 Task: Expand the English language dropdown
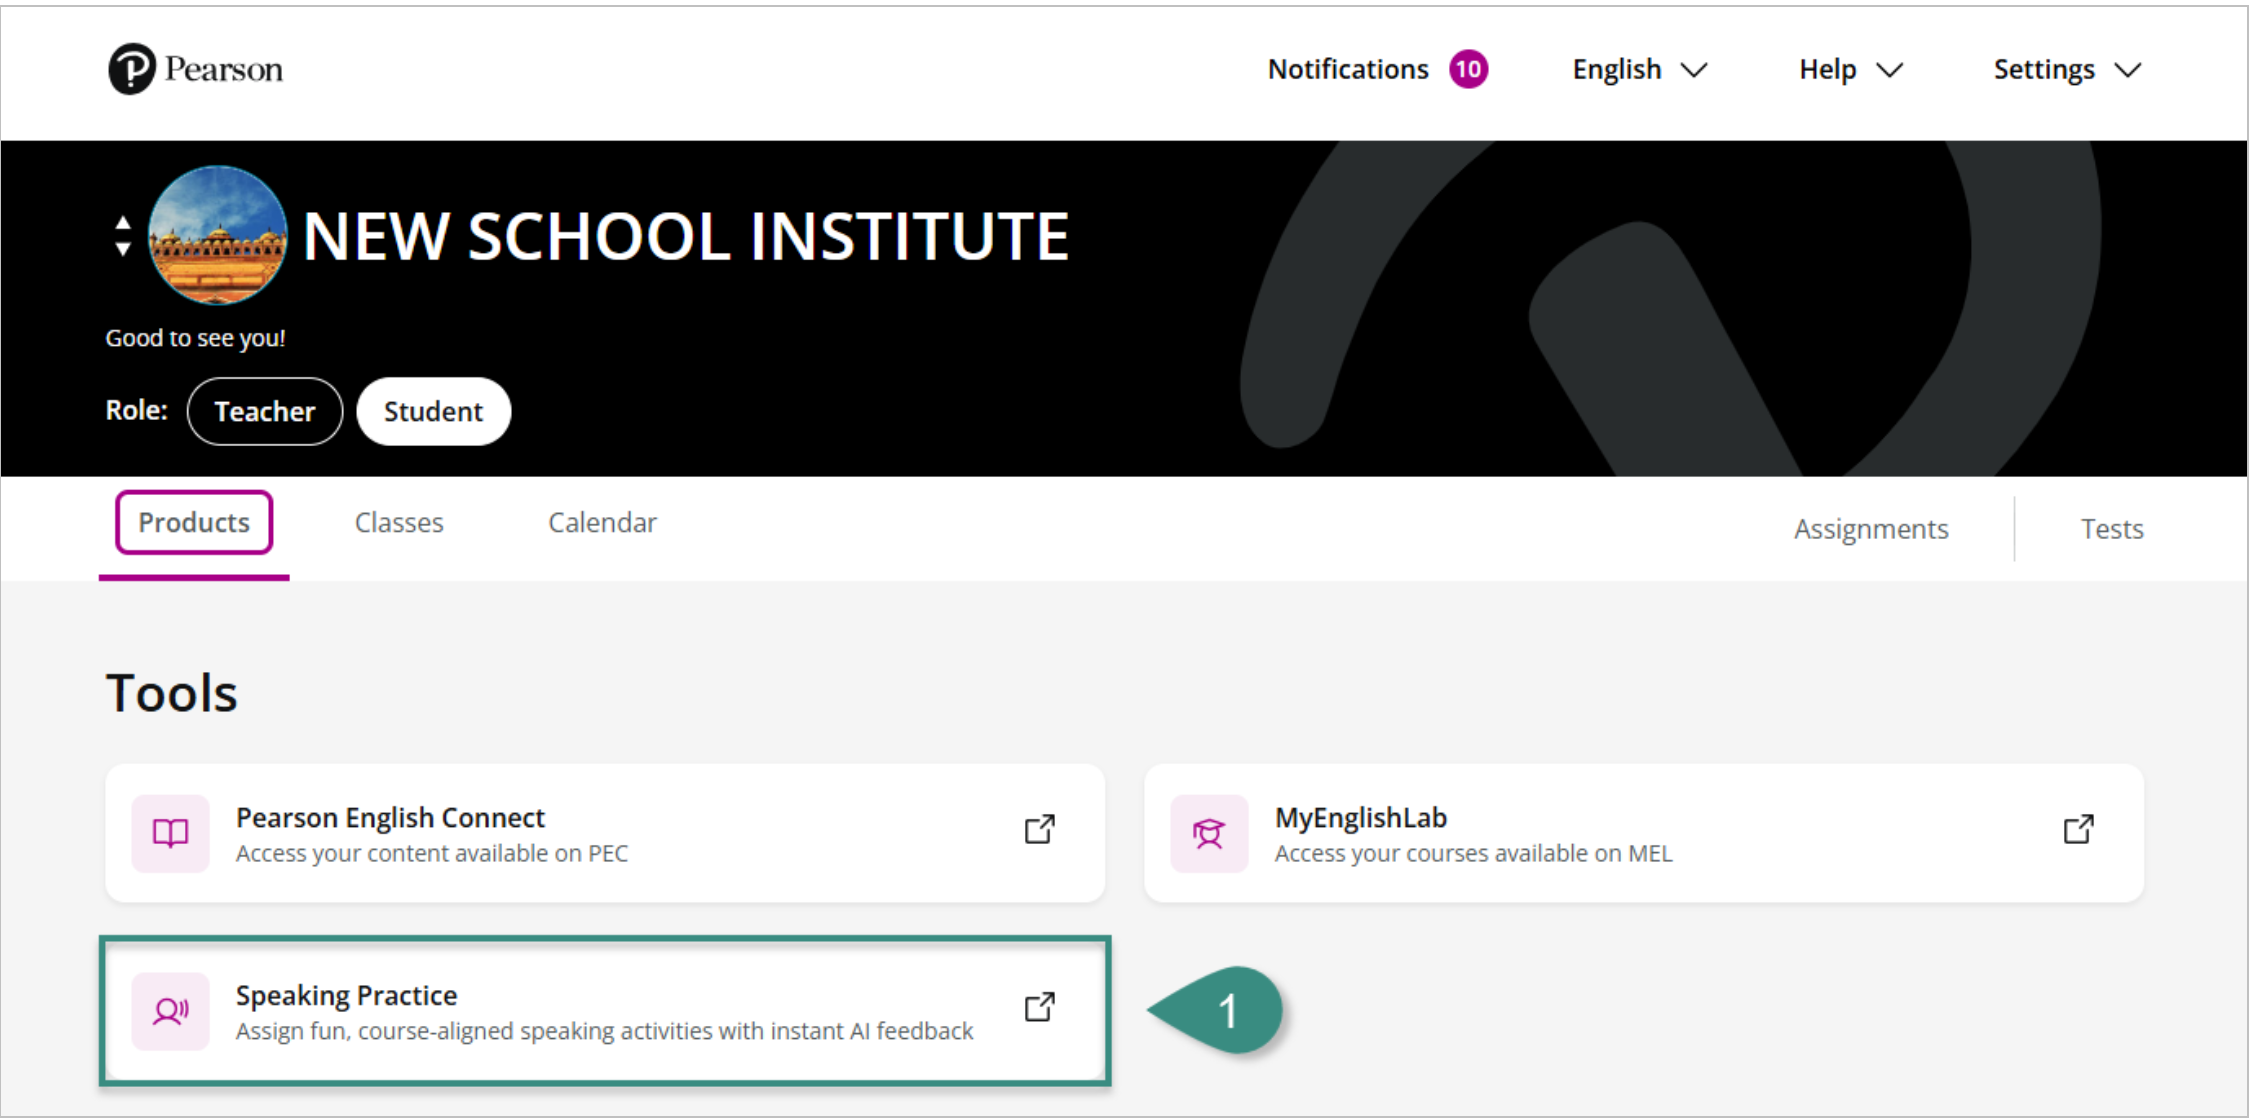point(1639,69)
